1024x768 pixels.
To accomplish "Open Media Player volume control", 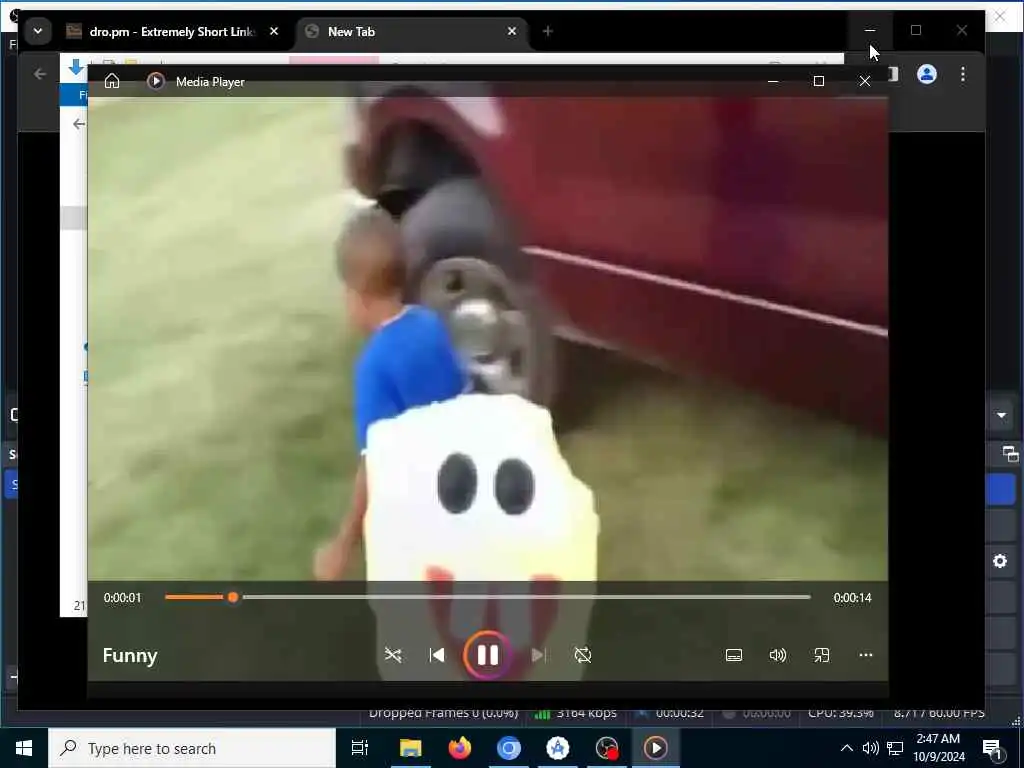I will click(x=778, y=655).
